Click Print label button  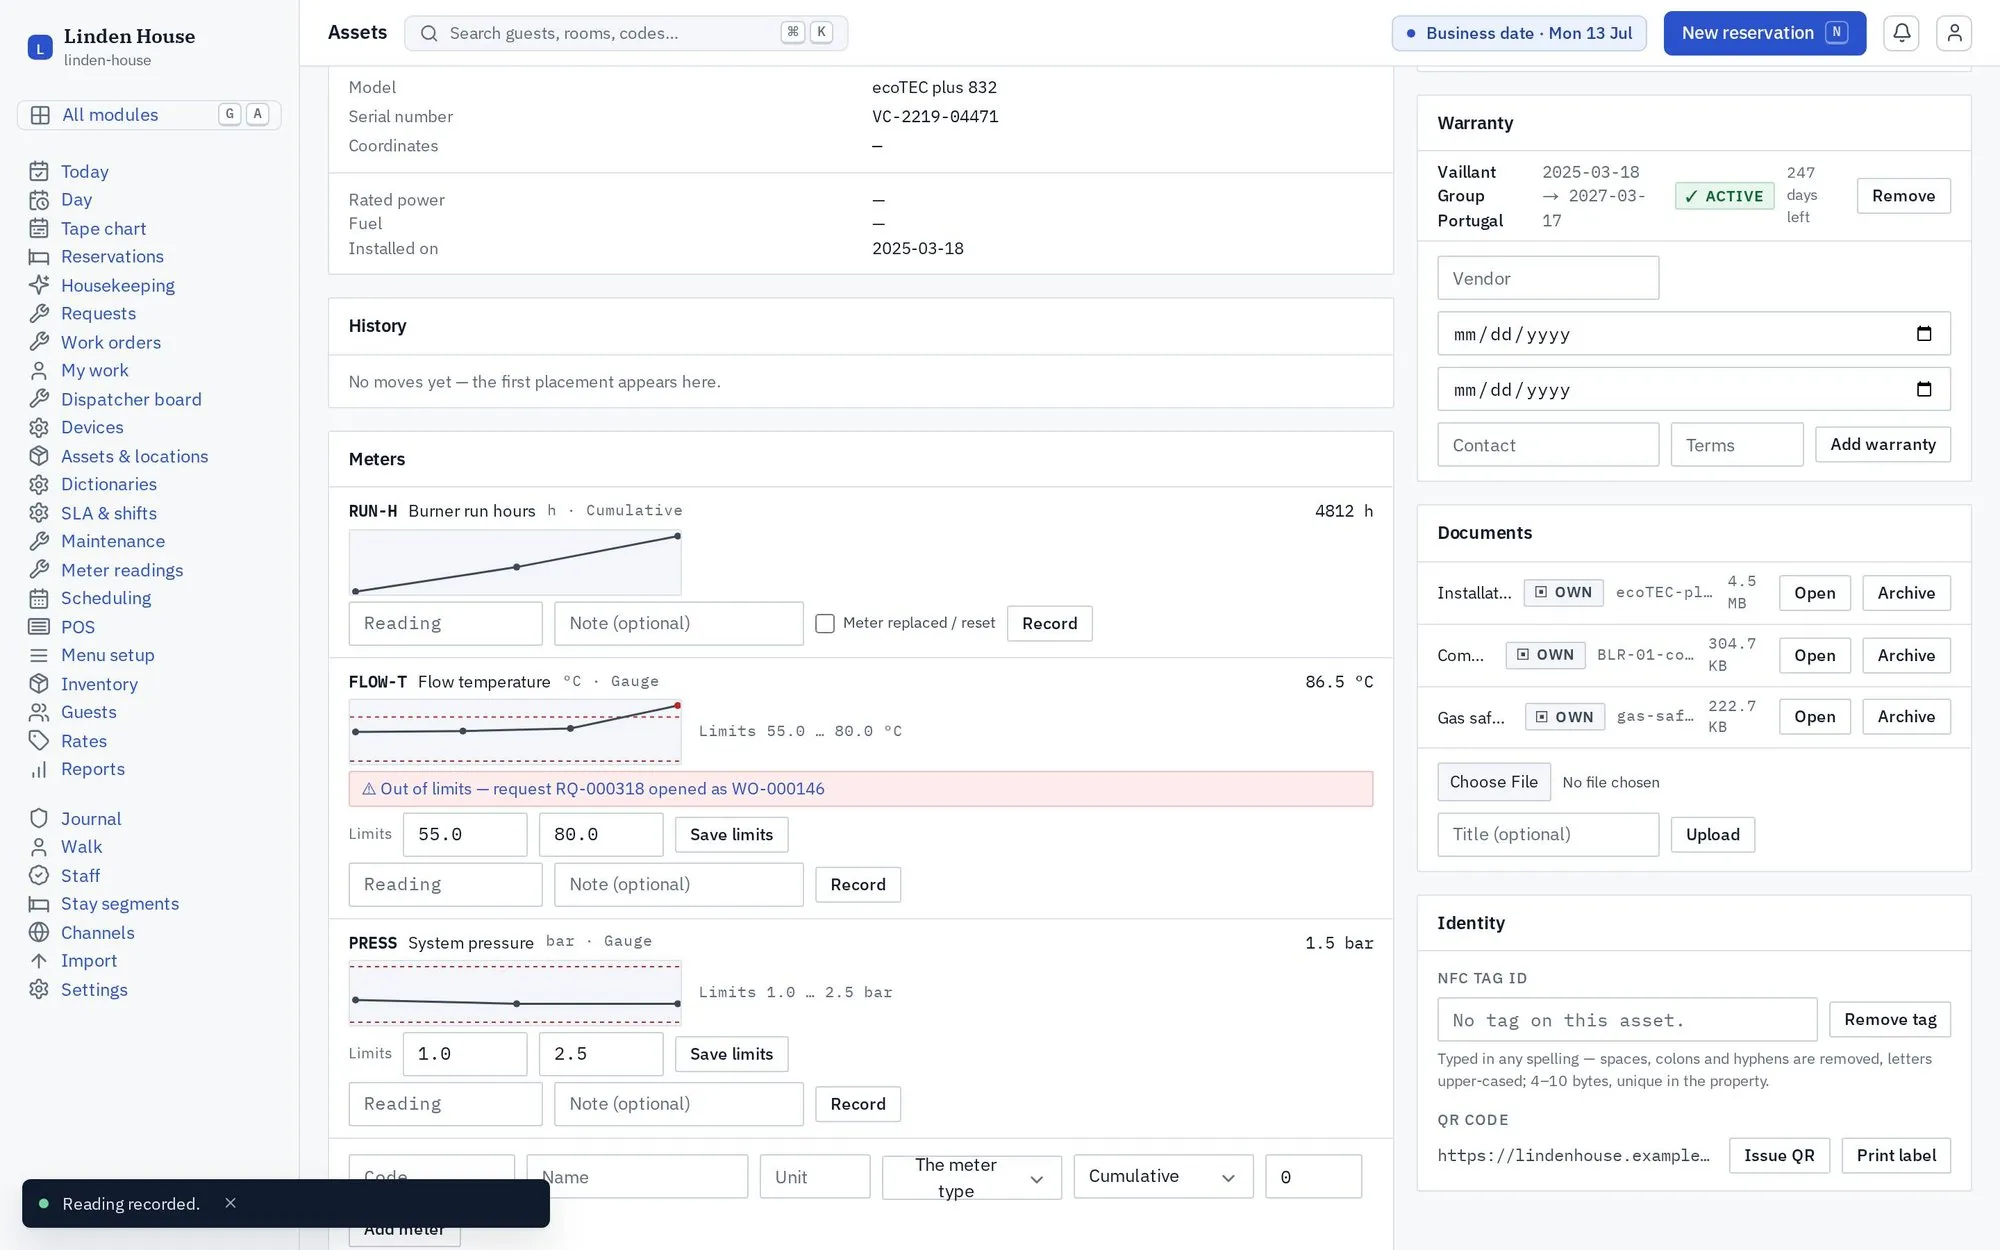pos(1896,1156)
